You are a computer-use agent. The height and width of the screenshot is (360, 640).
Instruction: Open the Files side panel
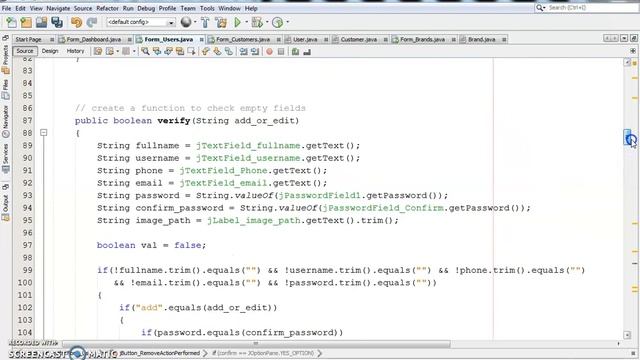pyautogui.click(x=5, y=90)
